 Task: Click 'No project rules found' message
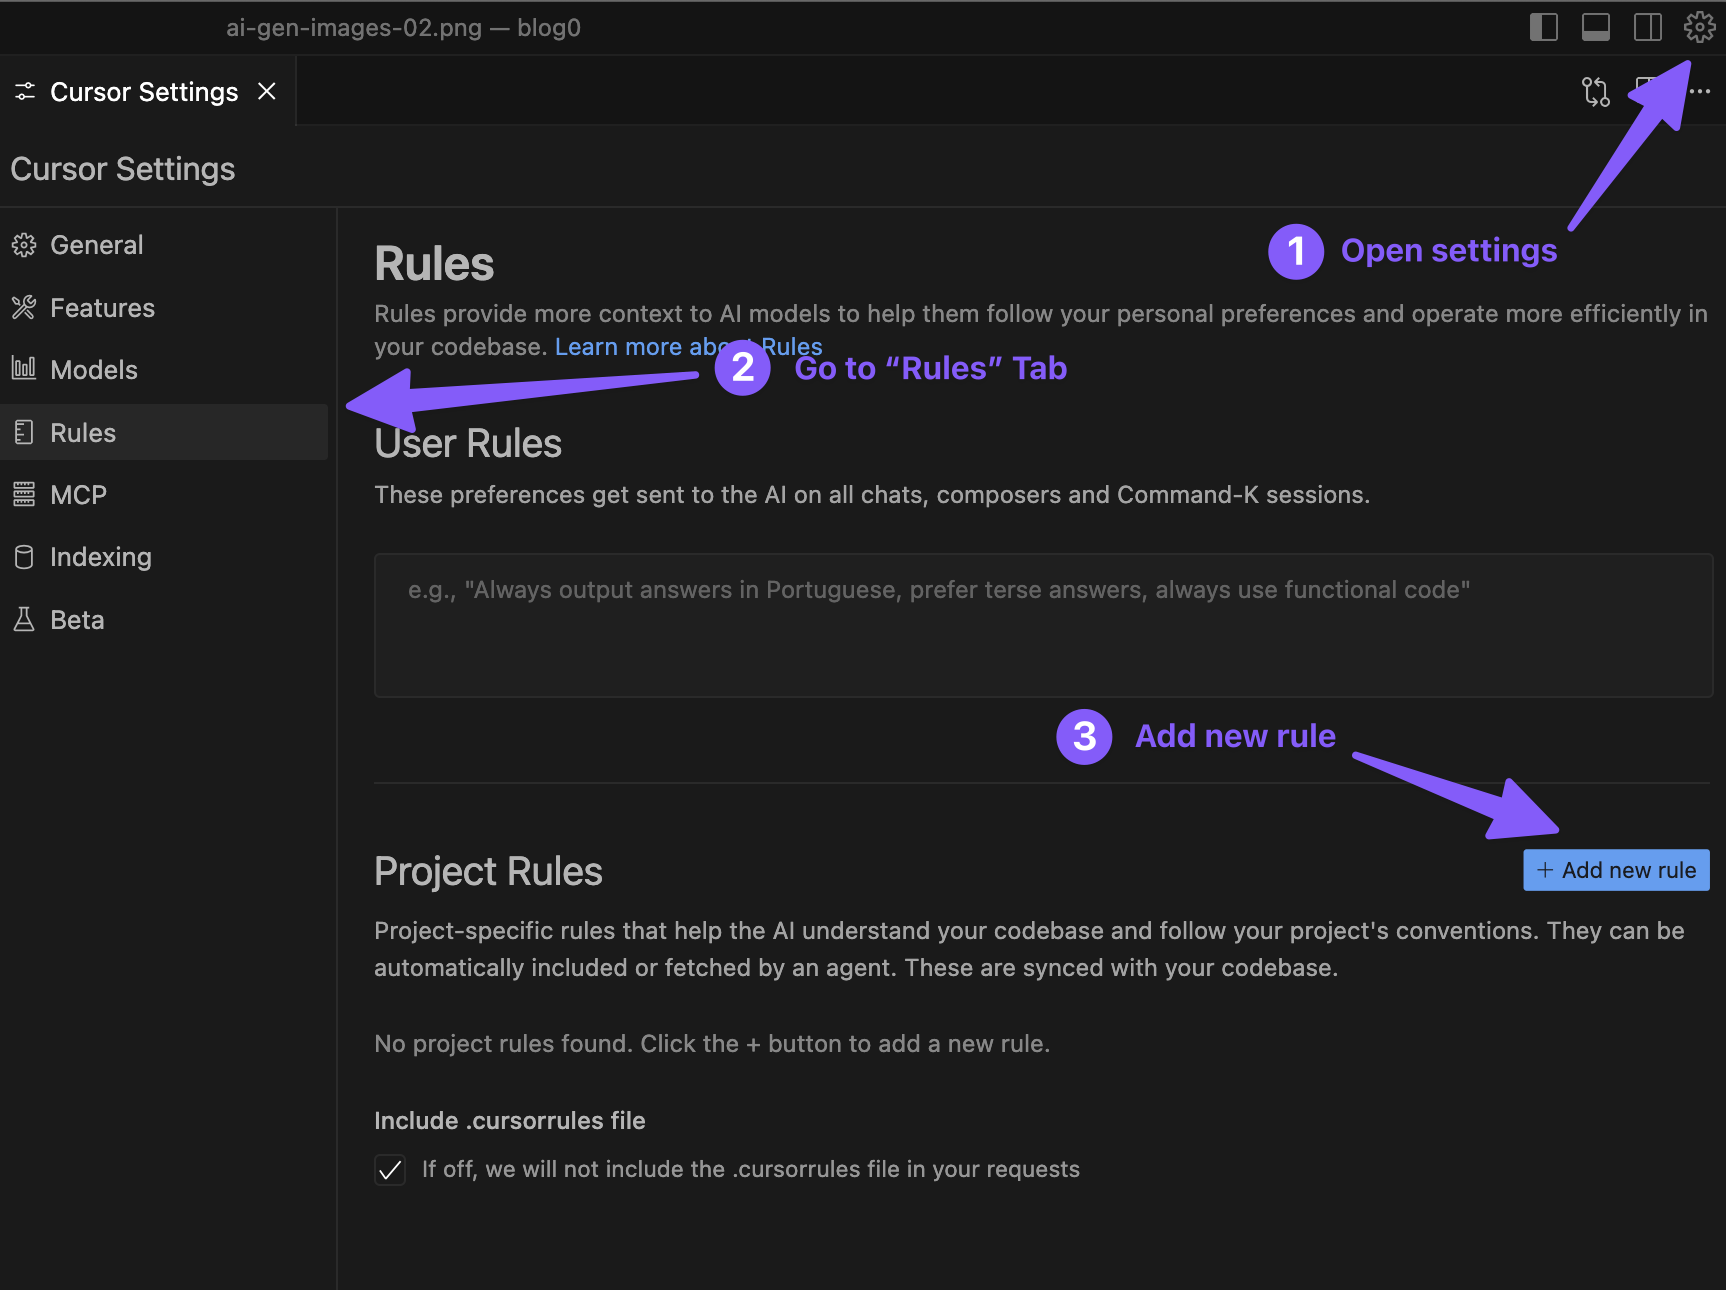coord(712,1044)
